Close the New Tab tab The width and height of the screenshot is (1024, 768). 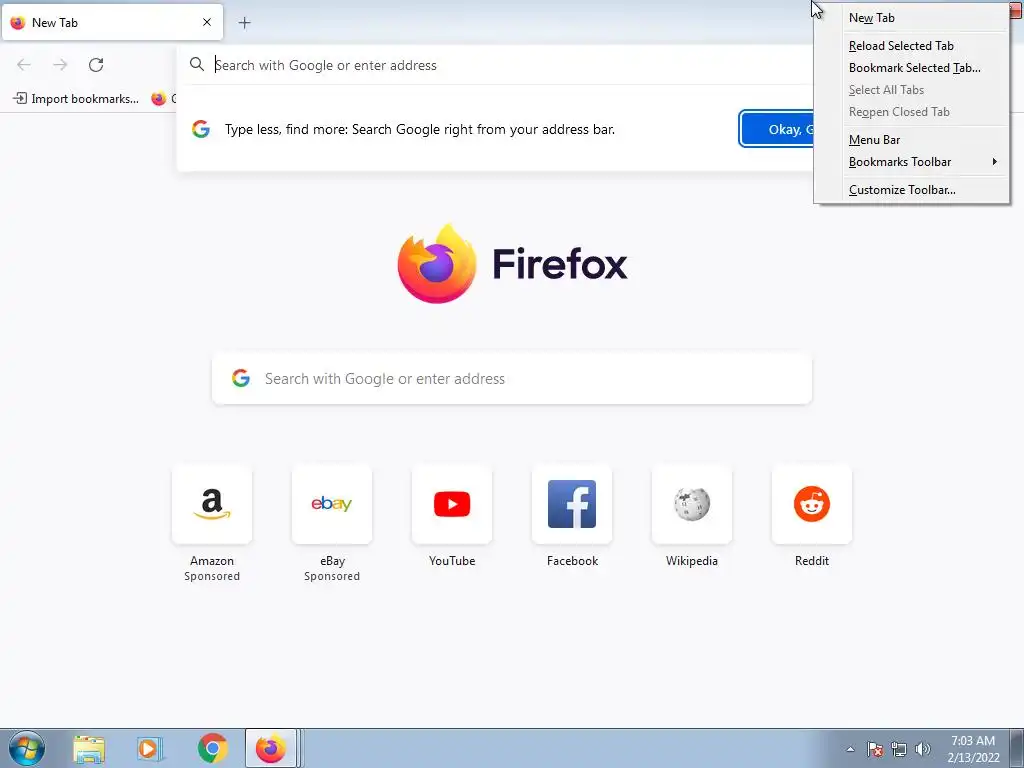(x=207, y=22)
